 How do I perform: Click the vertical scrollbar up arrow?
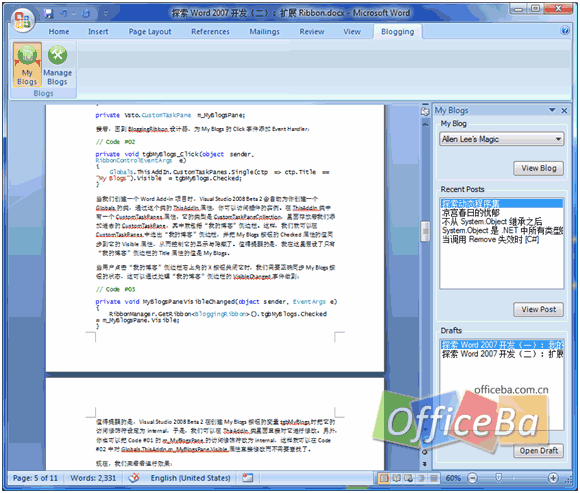[425, 124]
